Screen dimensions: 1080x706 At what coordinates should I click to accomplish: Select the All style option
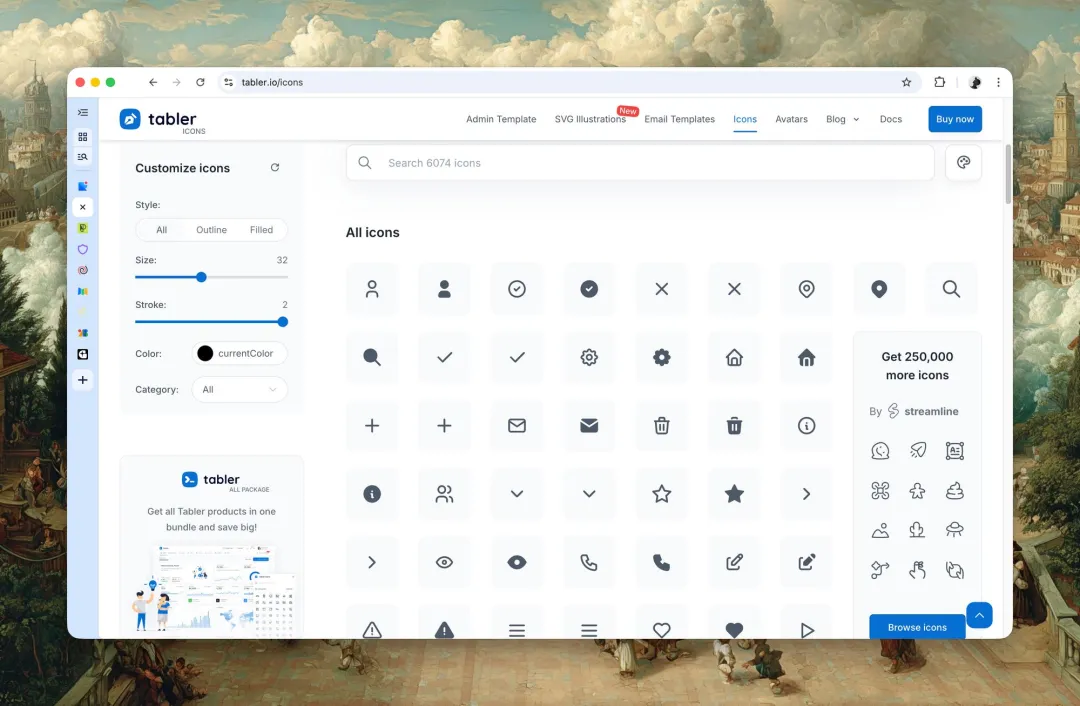(x=162, y=230)
